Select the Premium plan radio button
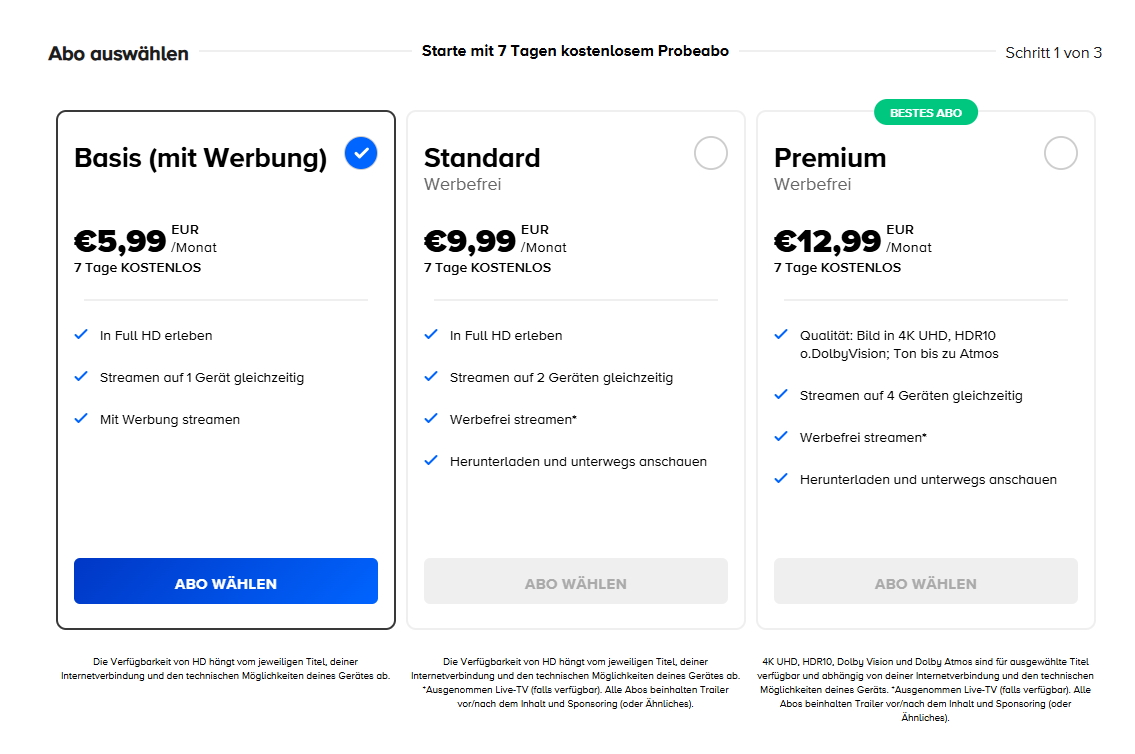The width and height of the screenshot is (1135, 754). (x=1061, y=153)
